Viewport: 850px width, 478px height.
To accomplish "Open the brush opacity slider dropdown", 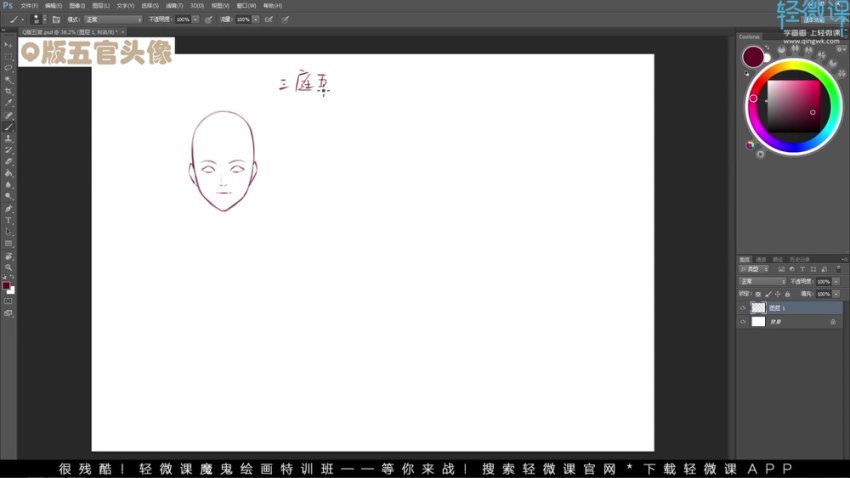I will pos(196,20).
